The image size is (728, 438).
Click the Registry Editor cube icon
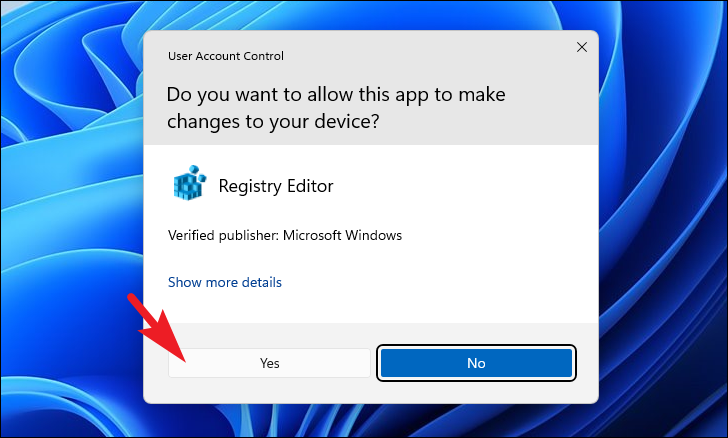tap(189, 183)
